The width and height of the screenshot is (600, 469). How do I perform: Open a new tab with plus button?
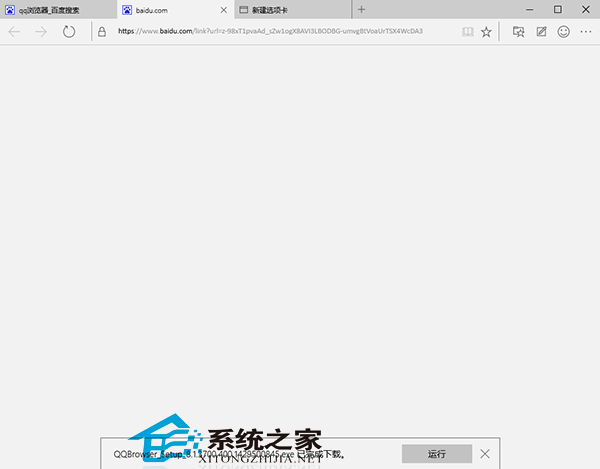click(x=362, y=10)
